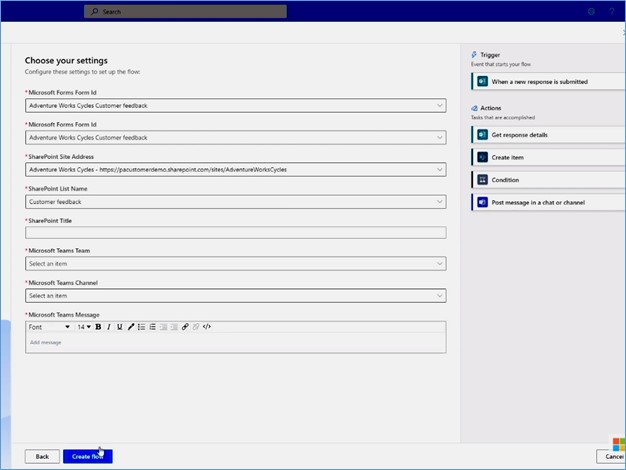
Task: Click the Add message text area
Action: (x=236, y=343)
